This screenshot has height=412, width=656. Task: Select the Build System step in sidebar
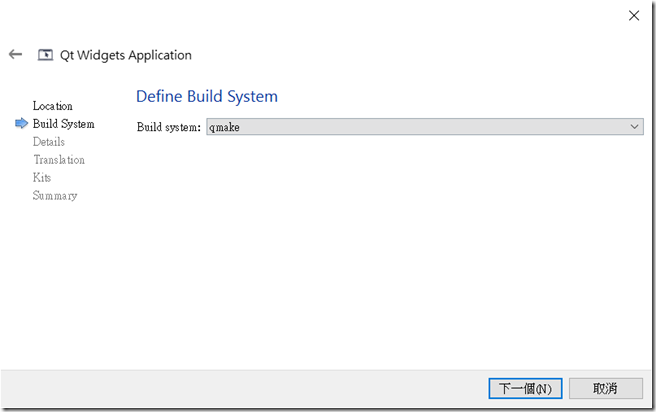pos(64,124)
